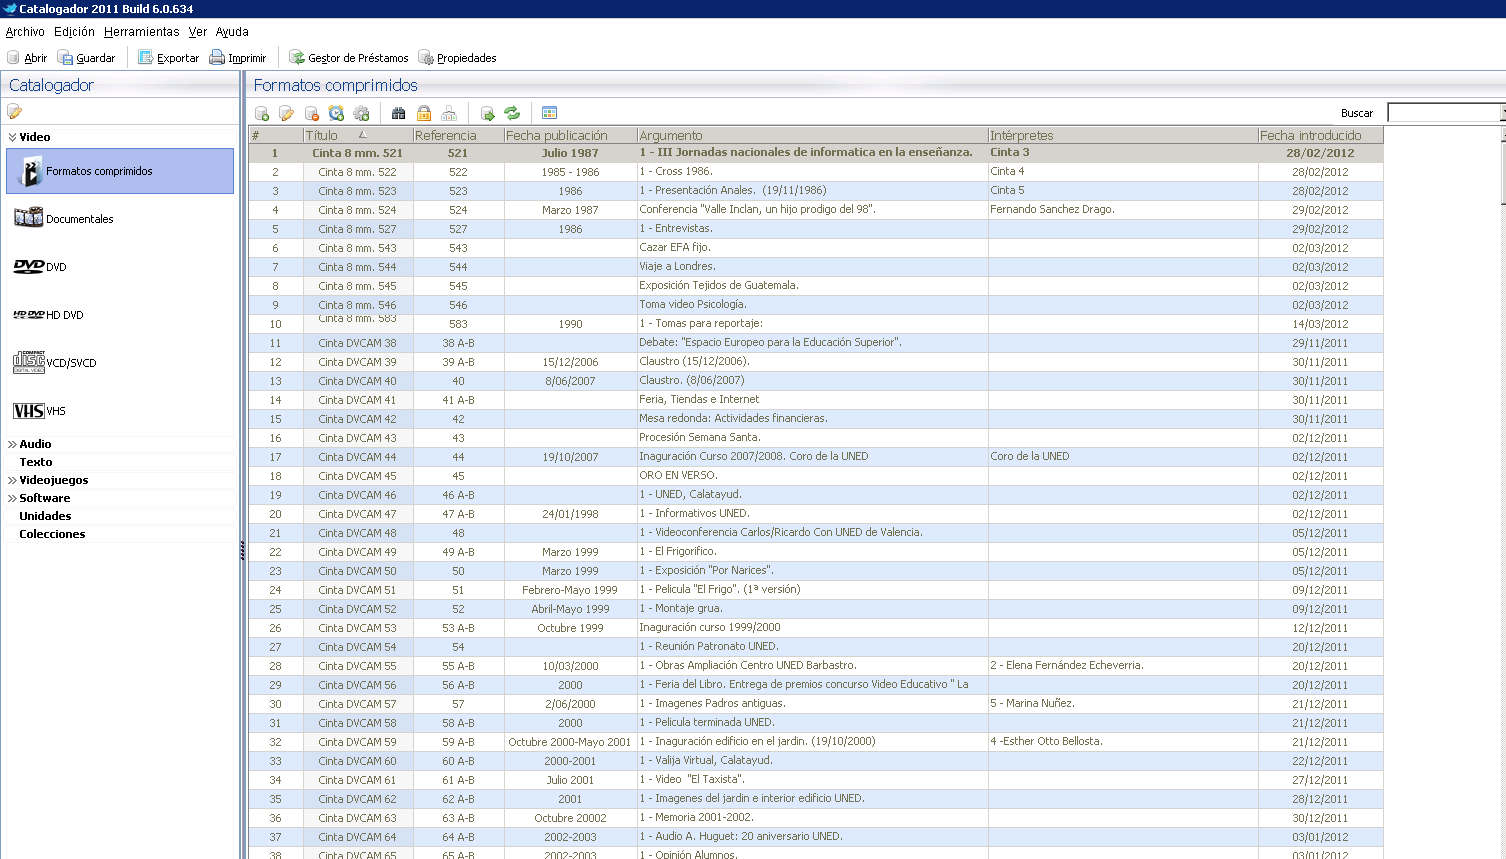Click the edit record pencil icon in the list toolbar
The width and height of the screenshot is (1506, 859).
click(287, 114)
